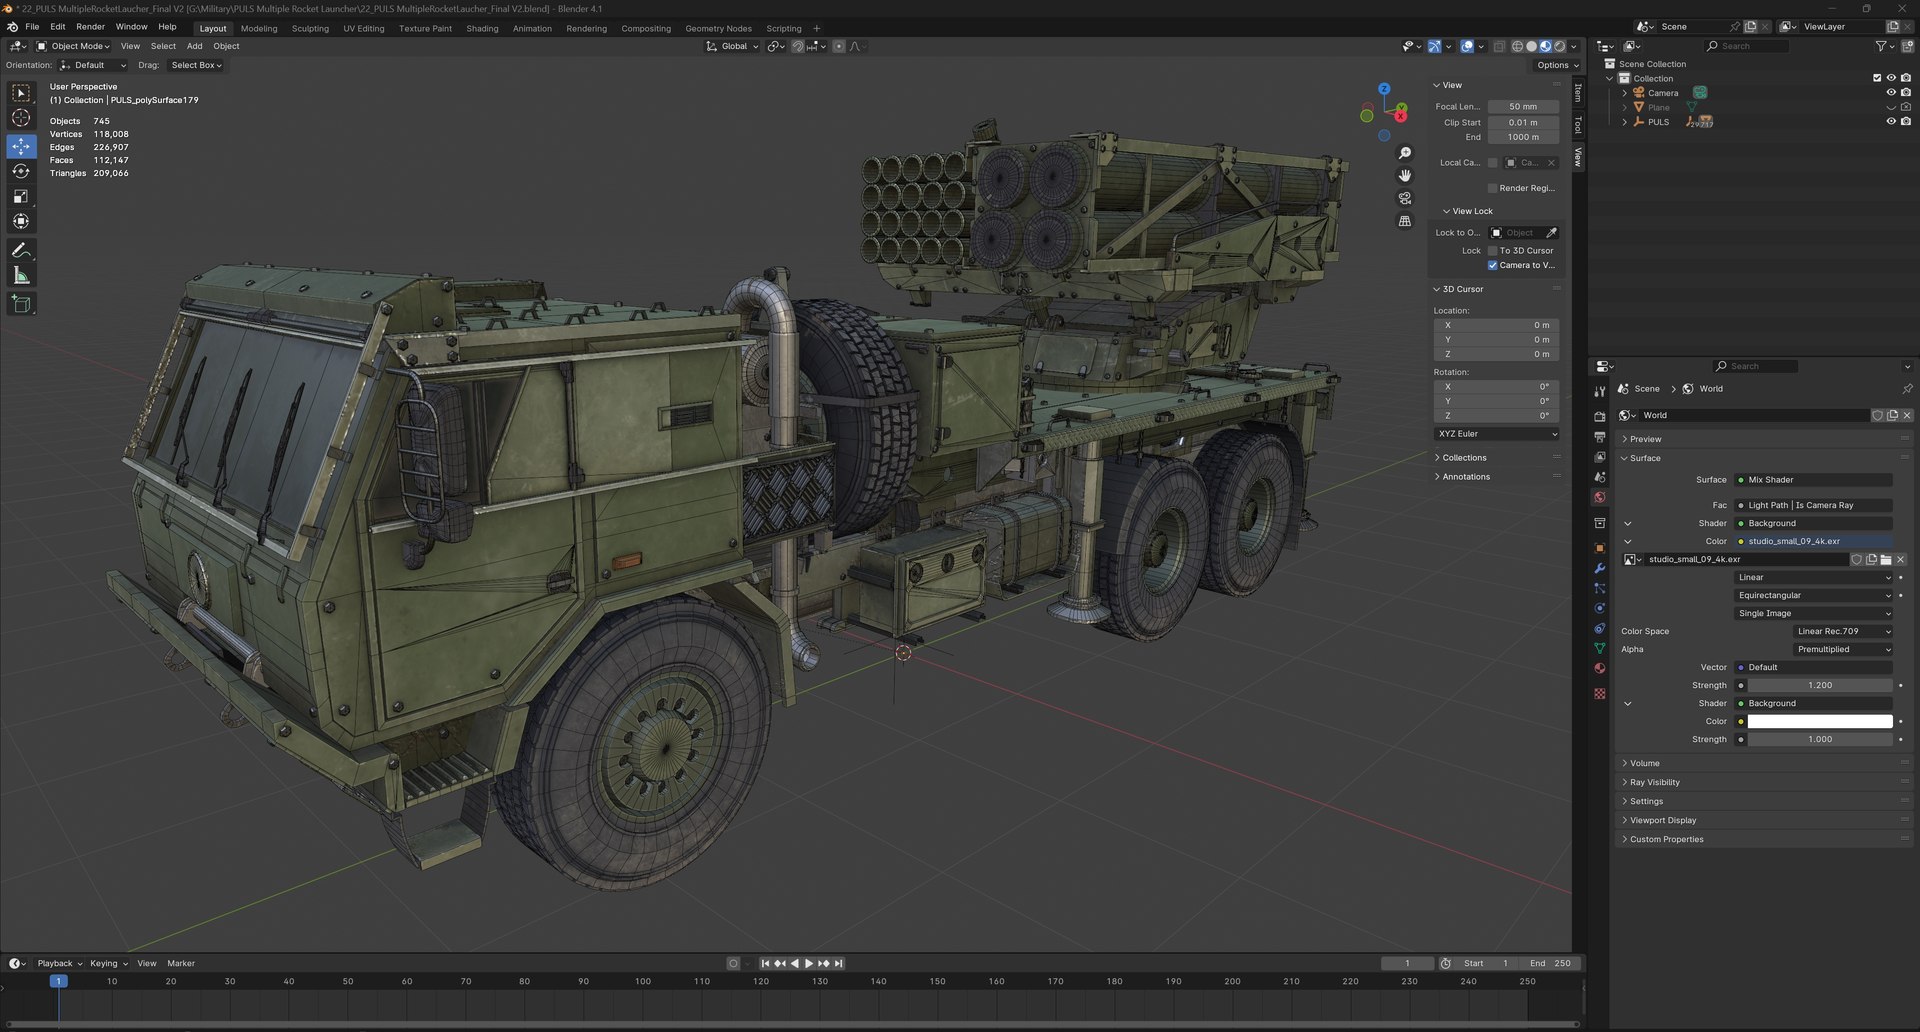The height and width of the screenshot is (1032, 1920).
Task: Open the Item sidebar tab
Action: point(1578,92)
